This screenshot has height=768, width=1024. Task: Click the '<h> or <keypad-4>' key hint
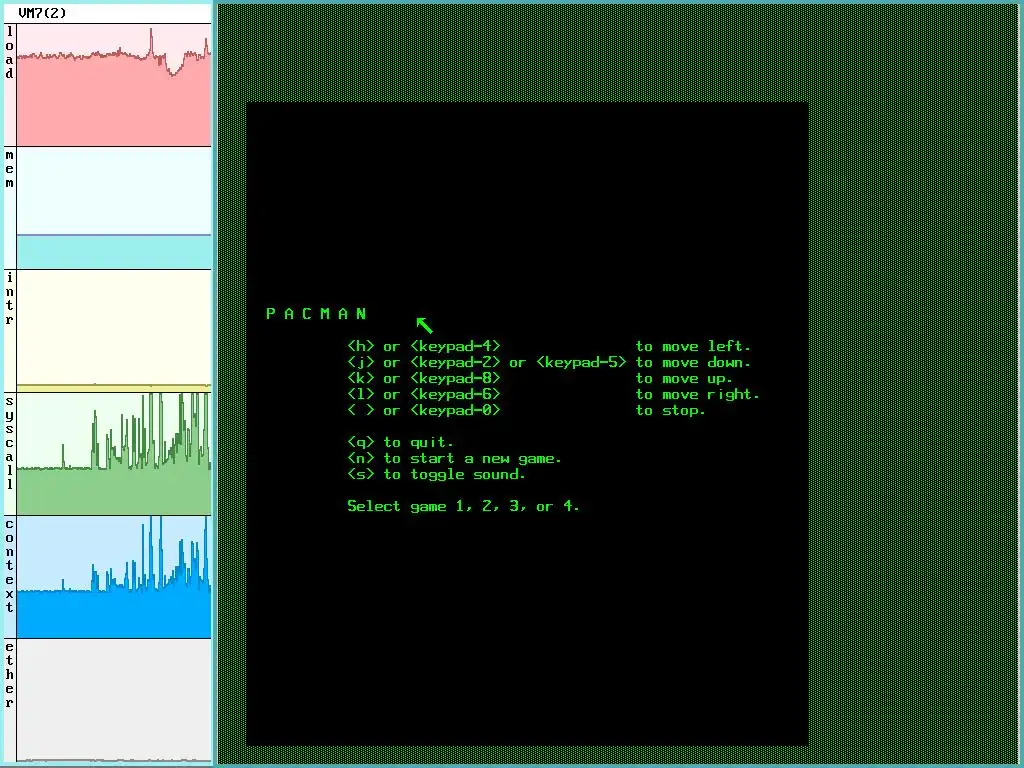pos(424,346)
